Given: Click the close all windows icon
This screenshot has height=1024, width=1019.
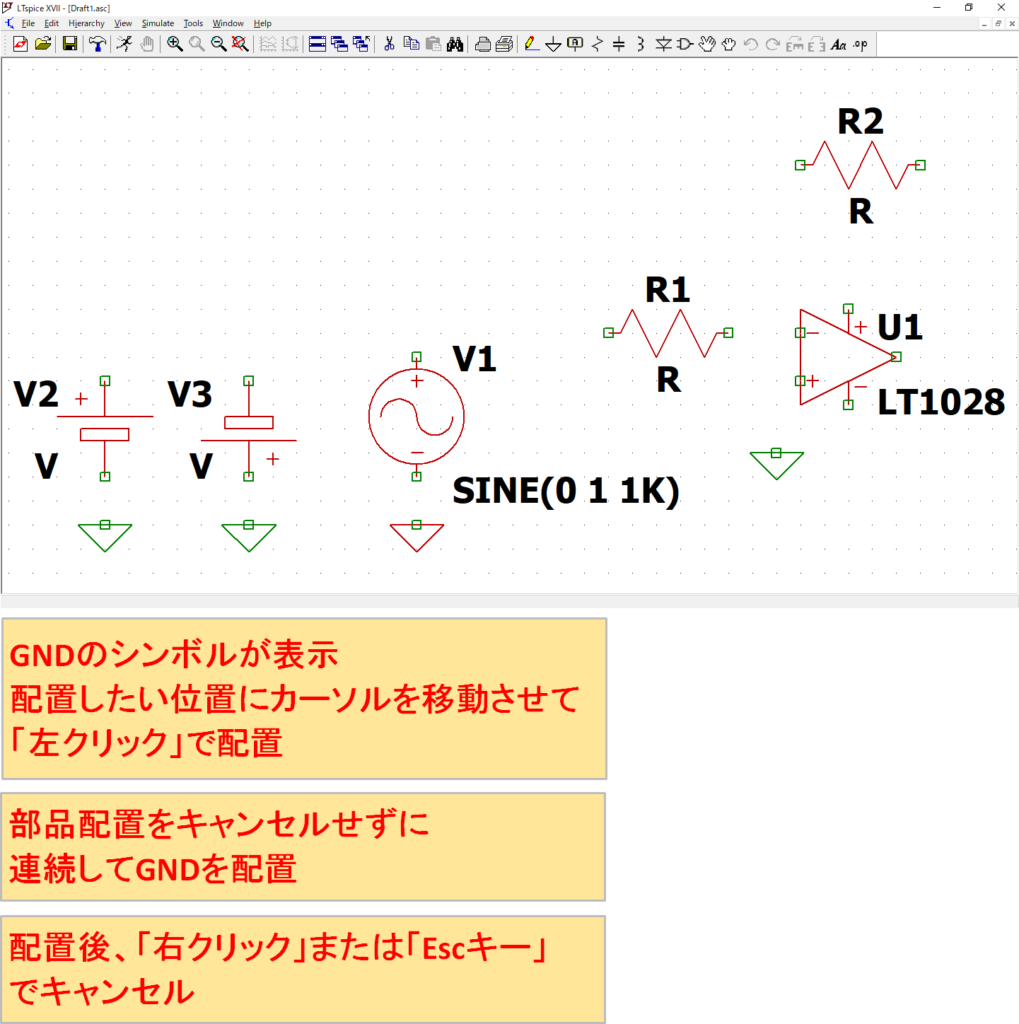Looking at the screenshot, I should 361,44.
